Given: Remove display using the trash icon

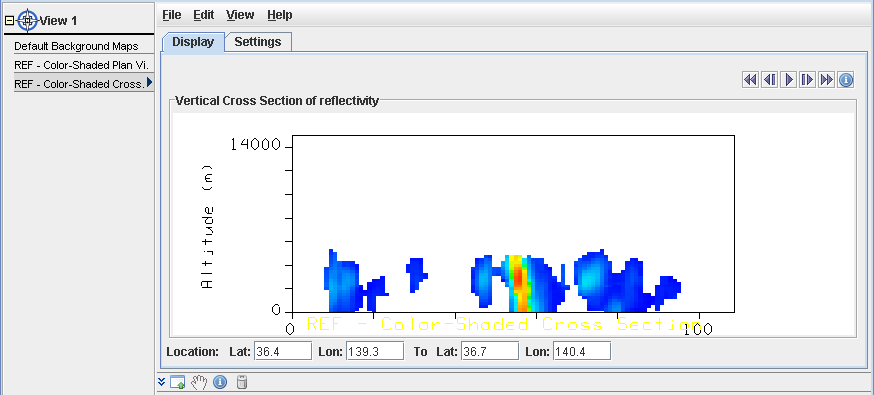Looking at the screenshot, I should (242, 382).
